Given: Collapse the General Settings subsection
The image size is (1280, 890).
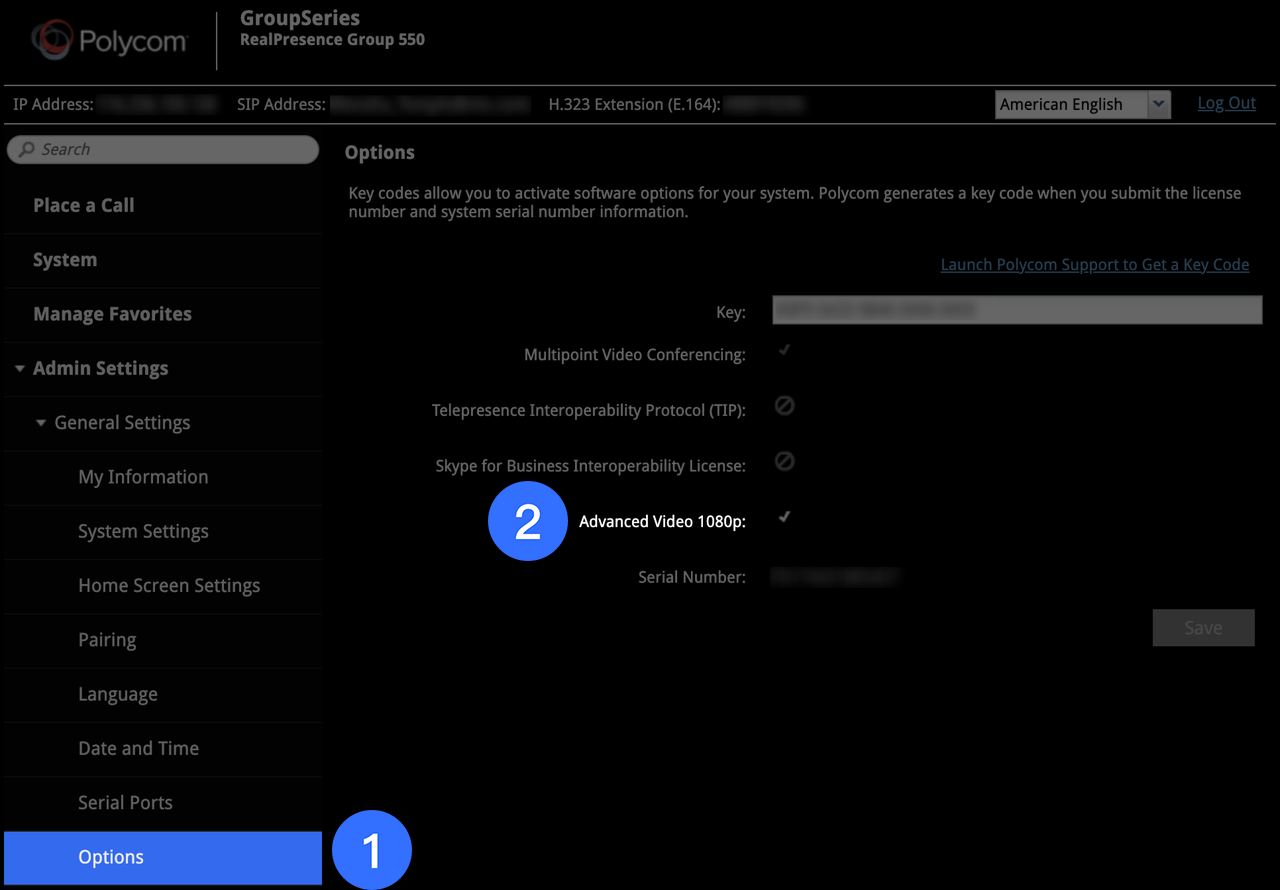Looking at the screenshot, I should pyautogui.click(x=41, y=423).
